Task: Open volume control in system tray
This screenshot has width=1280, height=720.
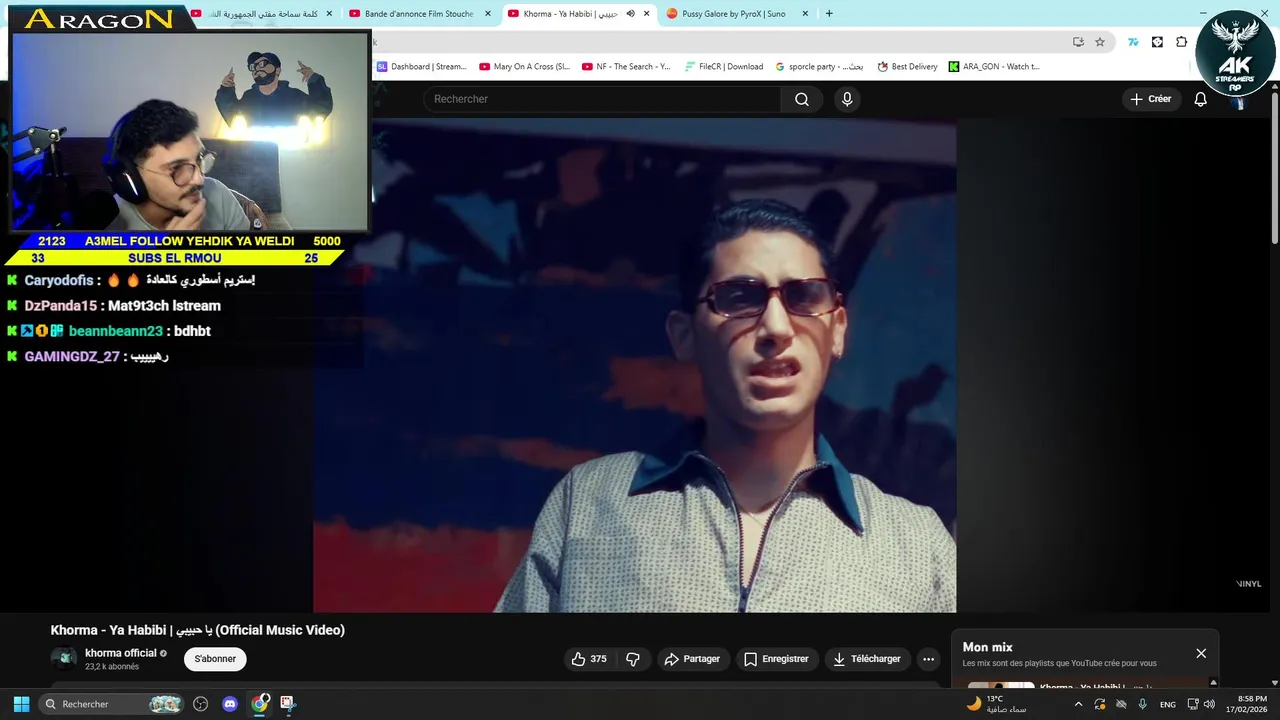Action: click(x=1209, y=704)
